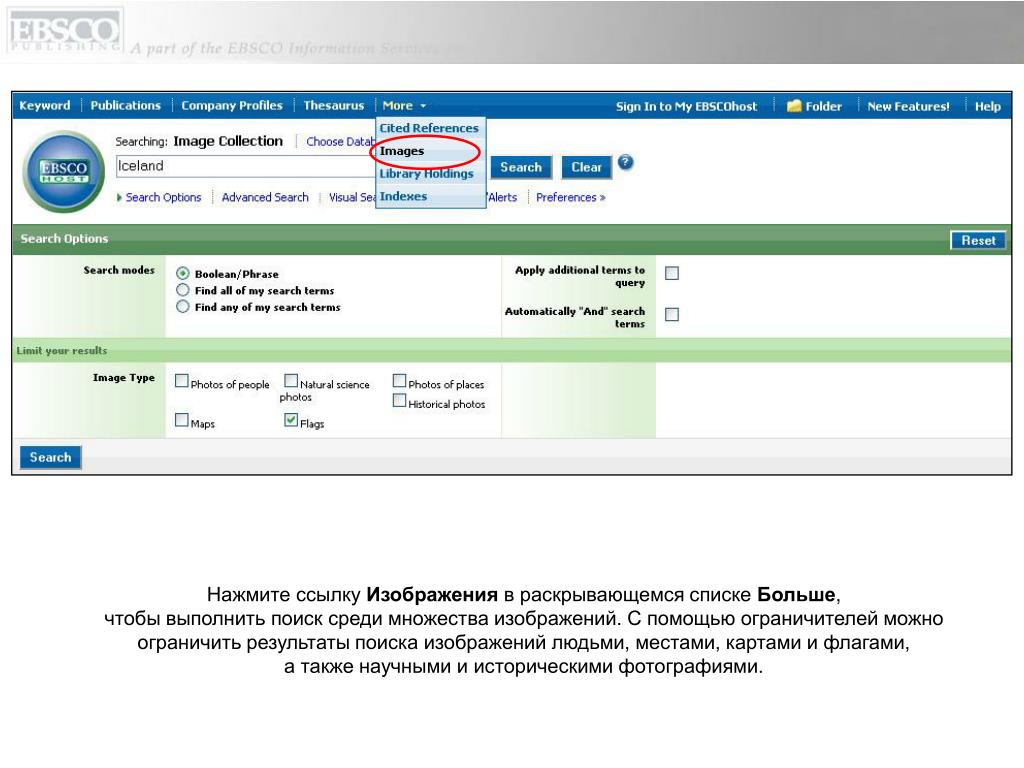Image resolution: width=1024 pixels, height=768 pixels.
Task: Open the Thesaurus tab
Action: 334,105
